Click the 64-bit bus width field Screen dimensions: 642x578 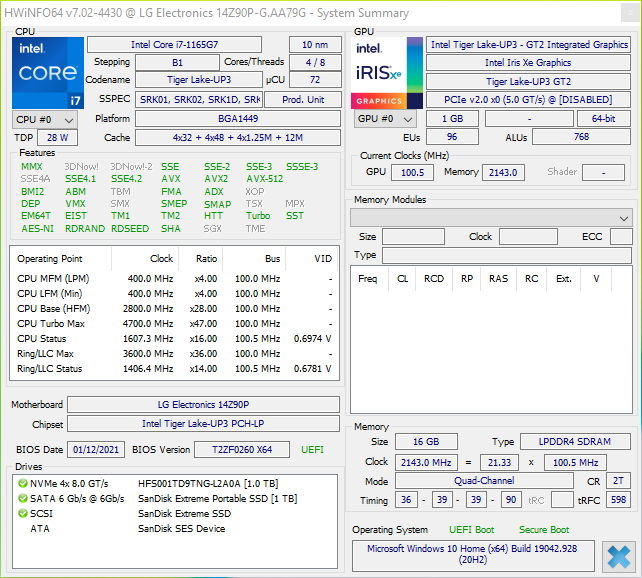(x=604, y=119)
